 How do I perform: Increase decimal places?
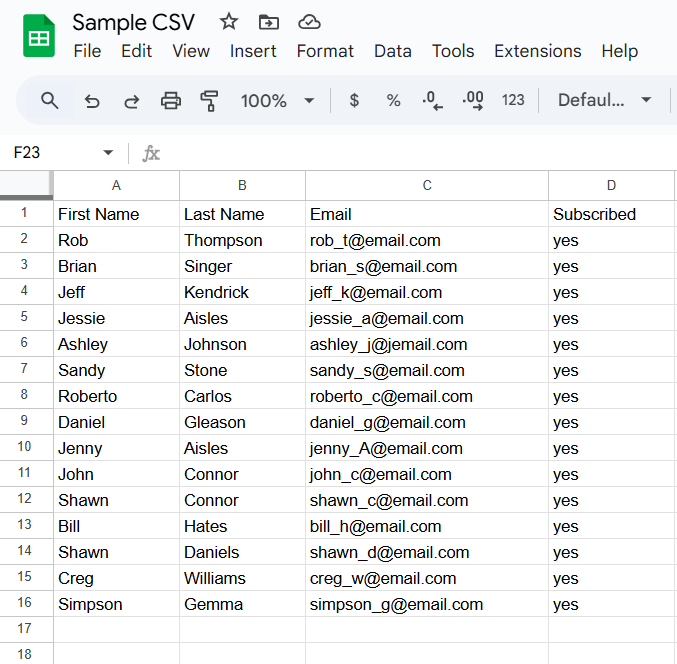coord(473,100)
